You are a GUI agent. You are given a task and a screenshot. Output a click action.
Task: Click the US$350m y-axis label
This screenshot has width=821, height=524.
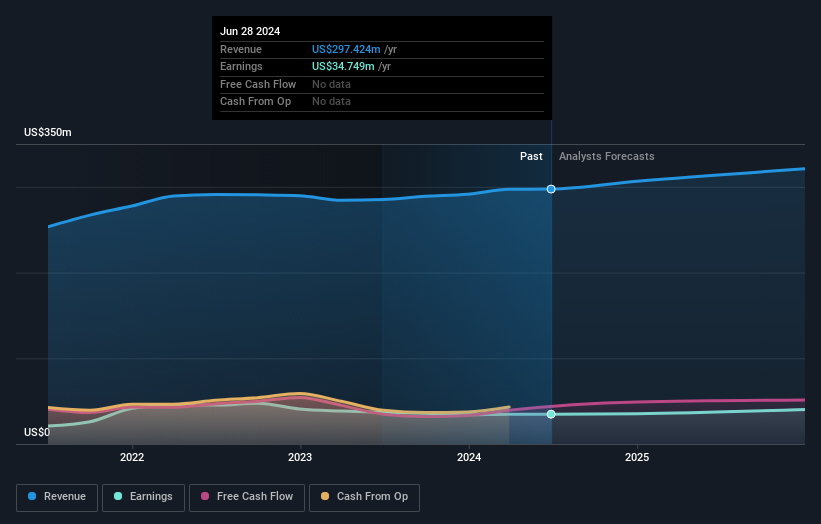tap(48, 132)
